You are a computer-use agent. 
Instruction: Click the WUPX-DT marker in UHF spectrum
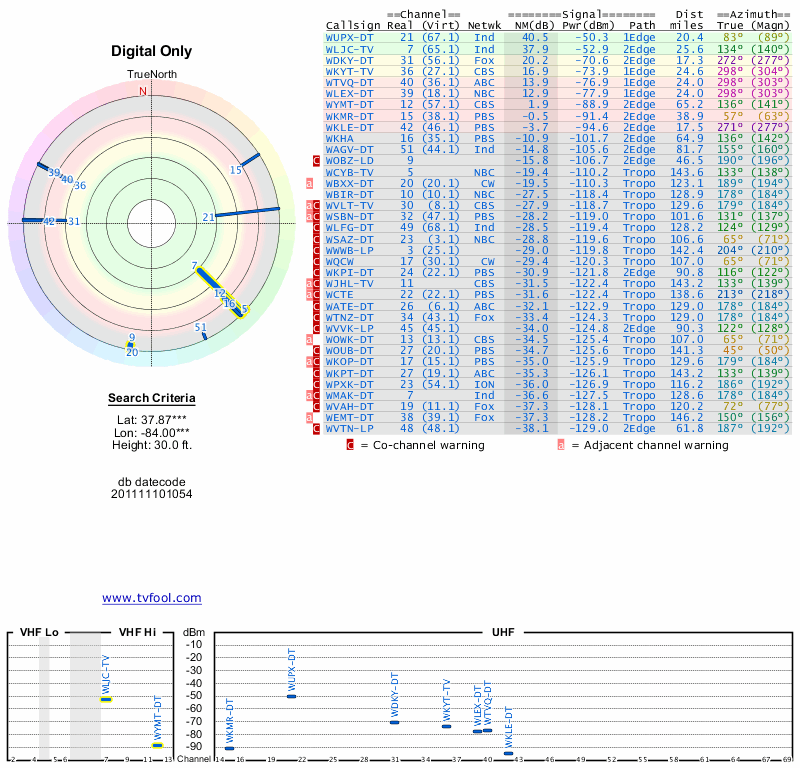click(x=292, y=695)
